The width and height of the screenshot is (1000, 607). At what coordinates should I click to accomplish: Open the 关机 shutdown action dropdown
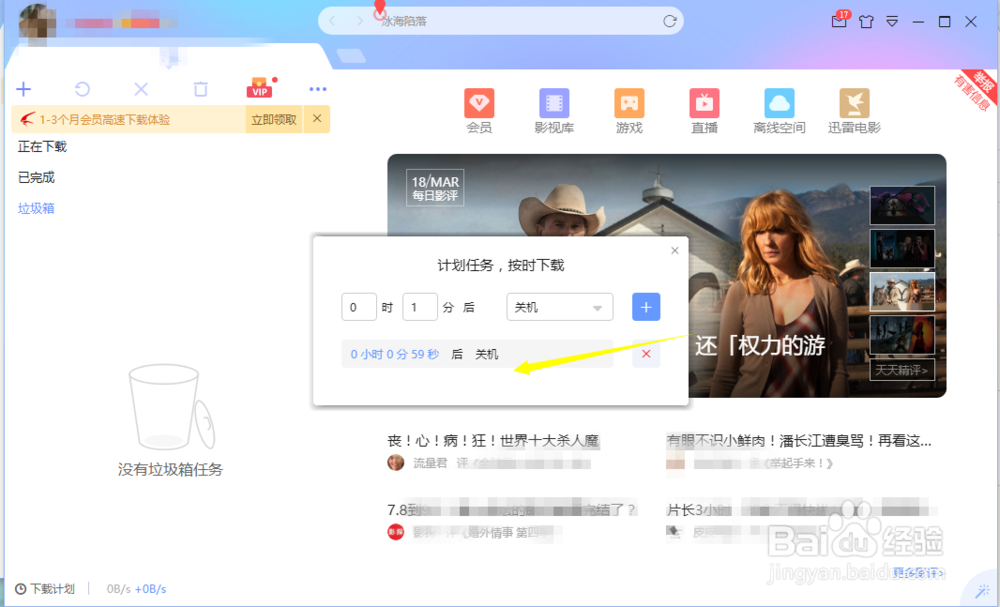tap(559, 307)
